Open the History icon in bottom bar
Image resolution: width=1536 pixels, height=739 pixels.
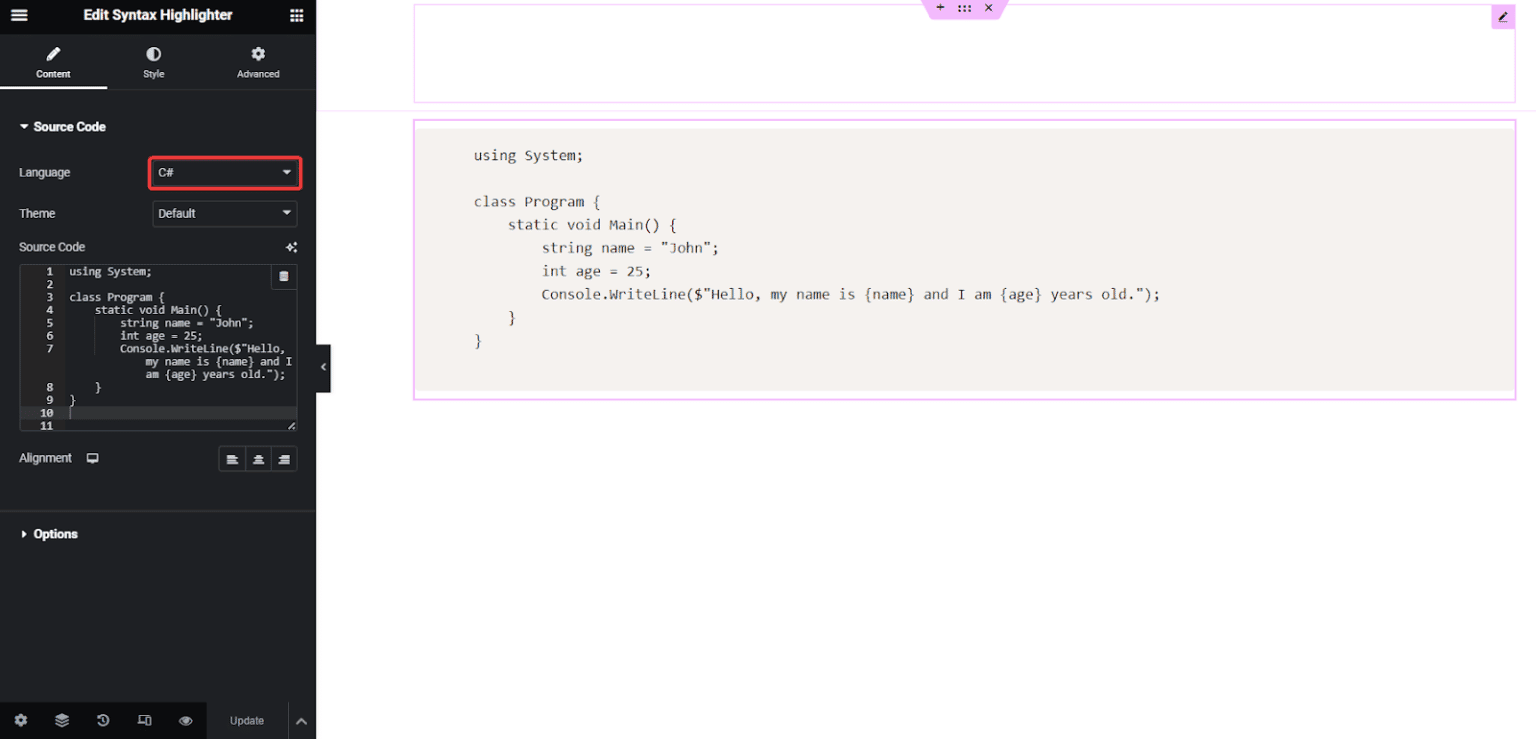click(x=103, y=720)
